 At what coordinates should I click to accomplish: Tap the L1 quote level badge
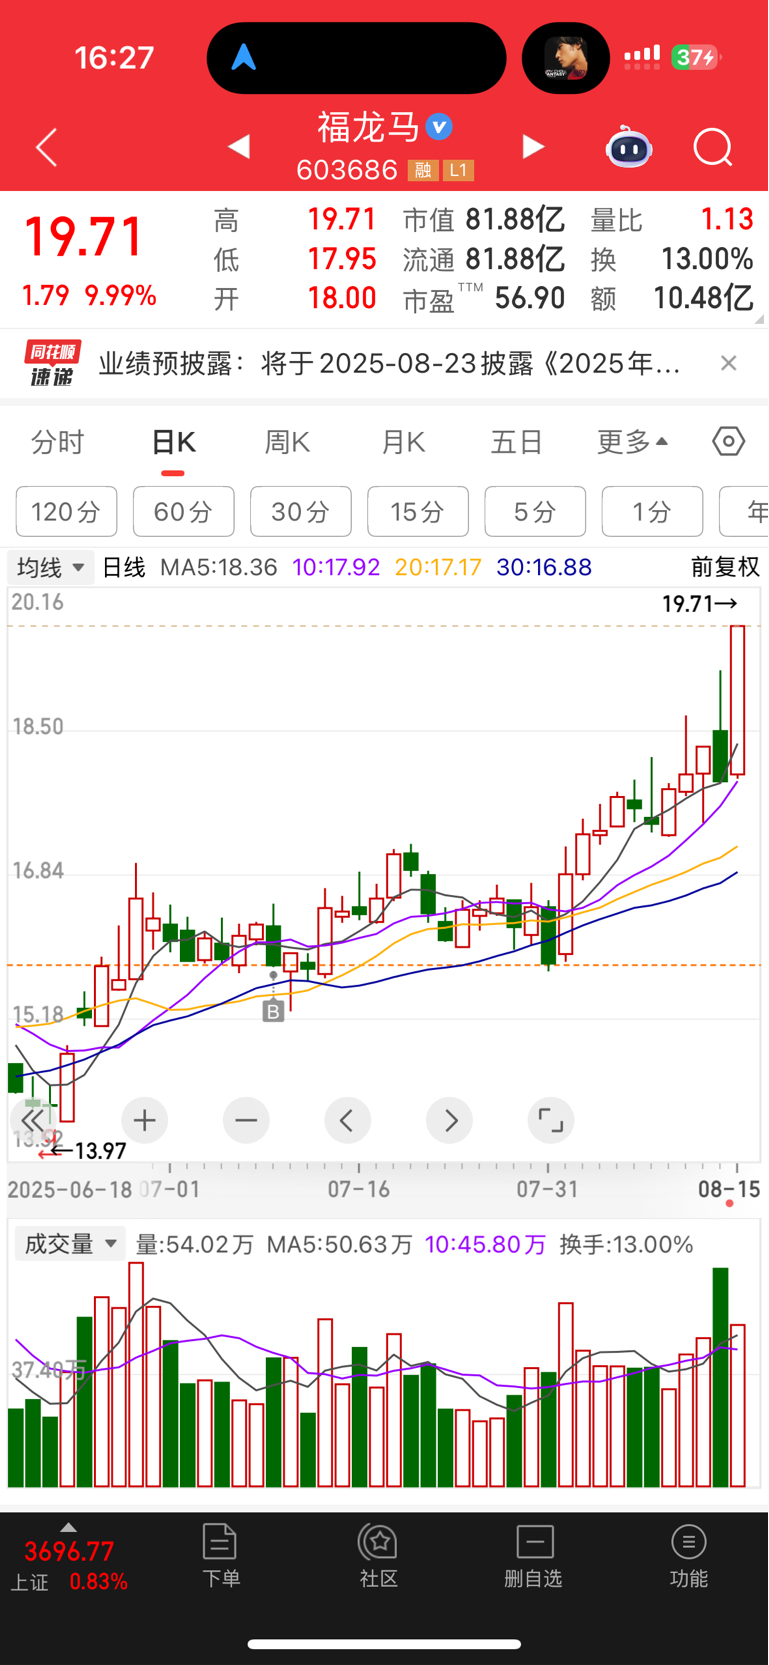click(458, 170)
